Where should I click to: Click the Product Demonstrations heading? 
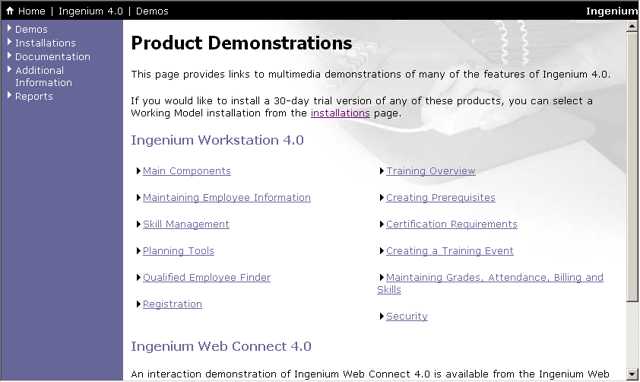[241, 43]
